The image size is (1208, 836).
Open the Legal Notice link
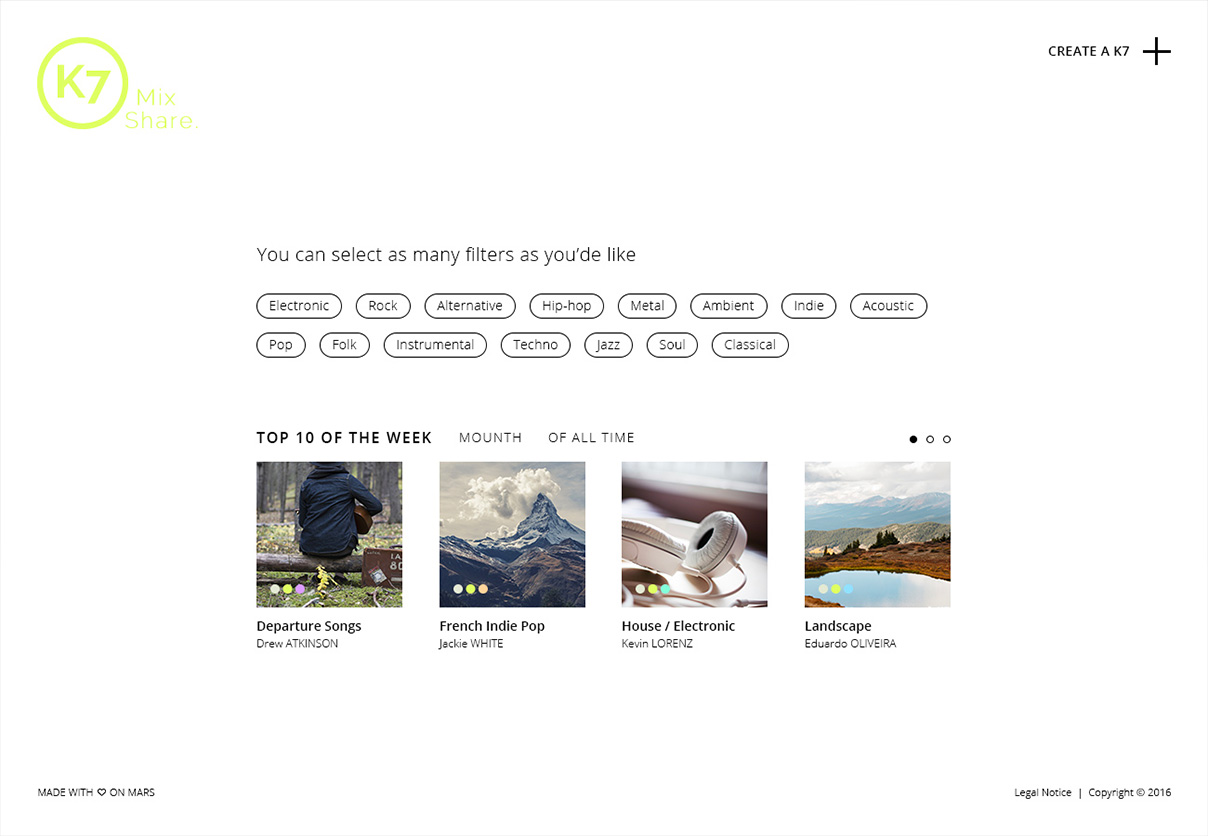point(1043,793)
